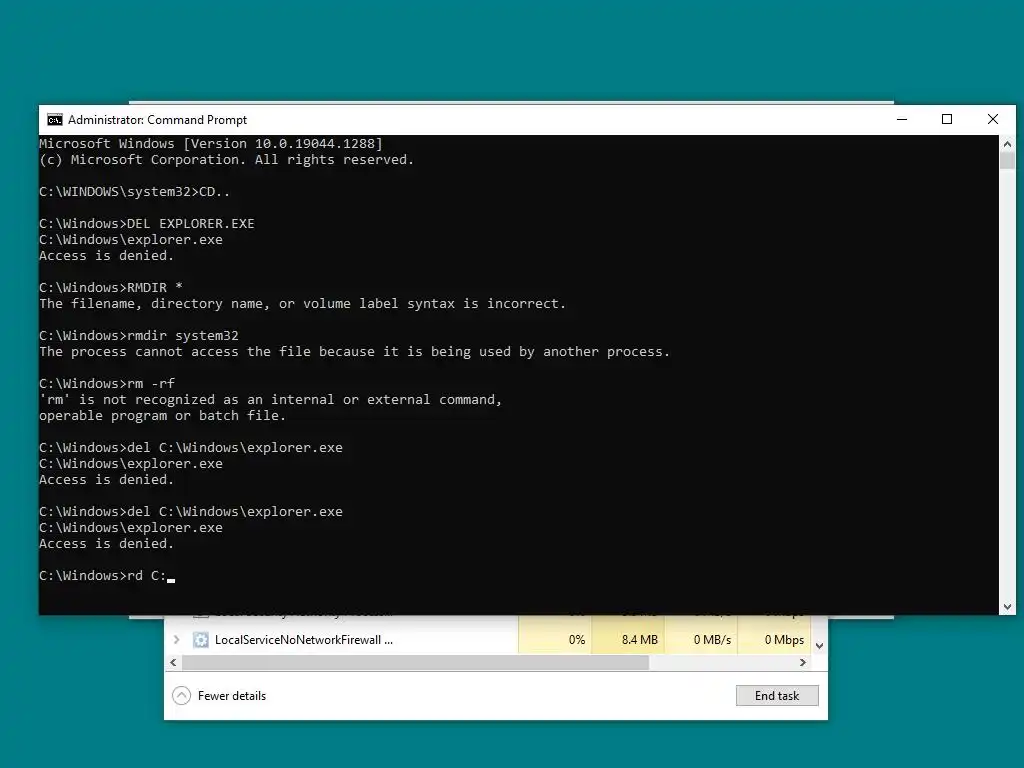The image size is (1024, 768).
Task: Click the 0 Mbps network cell
Action: pos(775,640)
